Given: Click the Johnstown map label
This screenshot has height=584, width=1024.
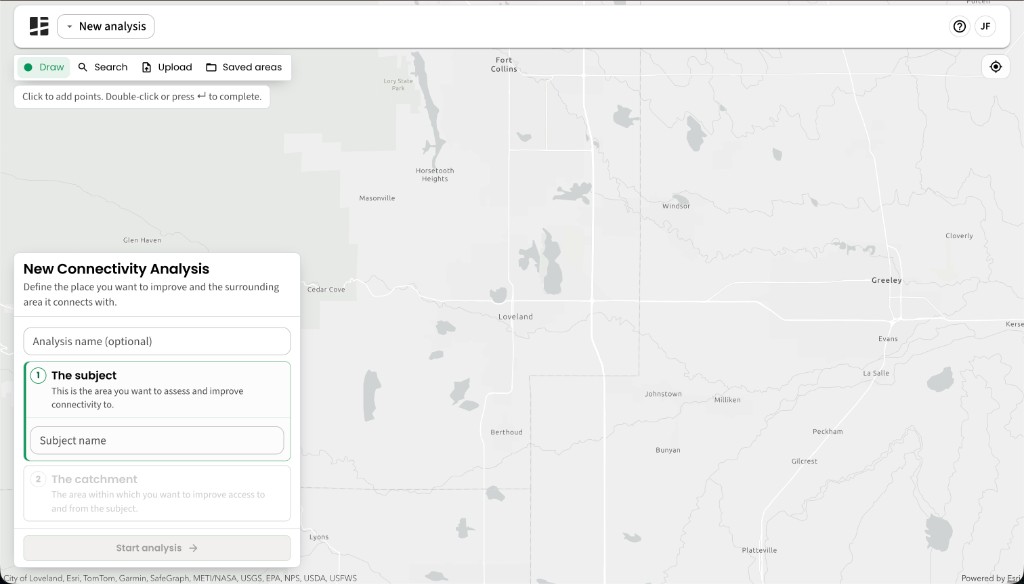Looking at the screenshot, I should (x=663, y=394).
